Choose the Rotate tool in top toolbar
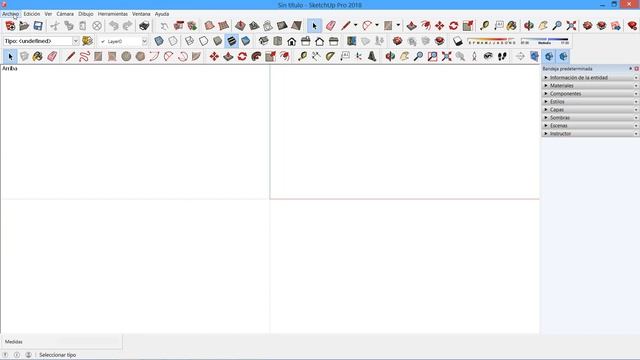This screenshot has width=640, height=360. tap(453, 26)
